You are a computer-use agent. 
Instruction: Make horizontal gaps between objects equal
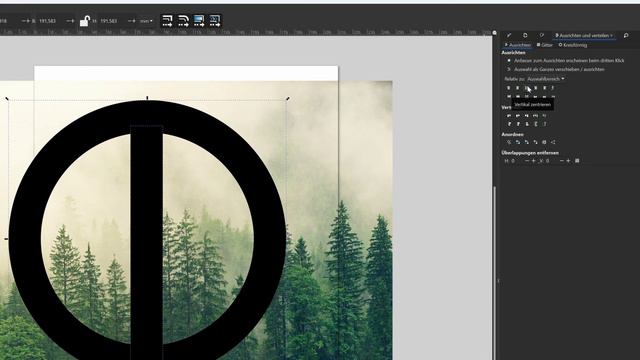pos(536,116)
